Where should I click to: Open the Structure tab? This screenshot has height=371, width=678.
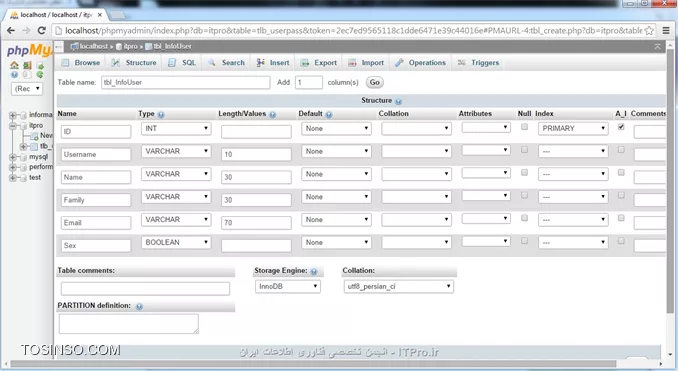[x=134, y=63]
